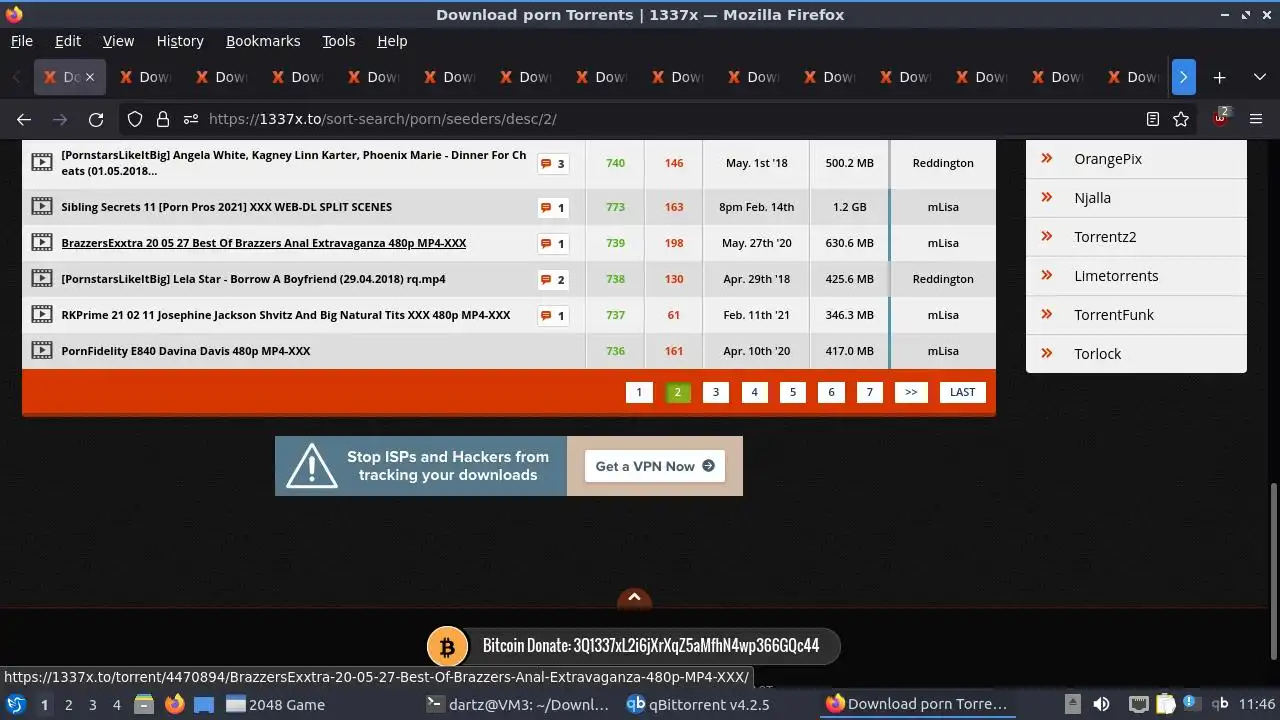This screenshot has width=1280, height=720.
Task: Open the History menu
Action: (180, 41)
